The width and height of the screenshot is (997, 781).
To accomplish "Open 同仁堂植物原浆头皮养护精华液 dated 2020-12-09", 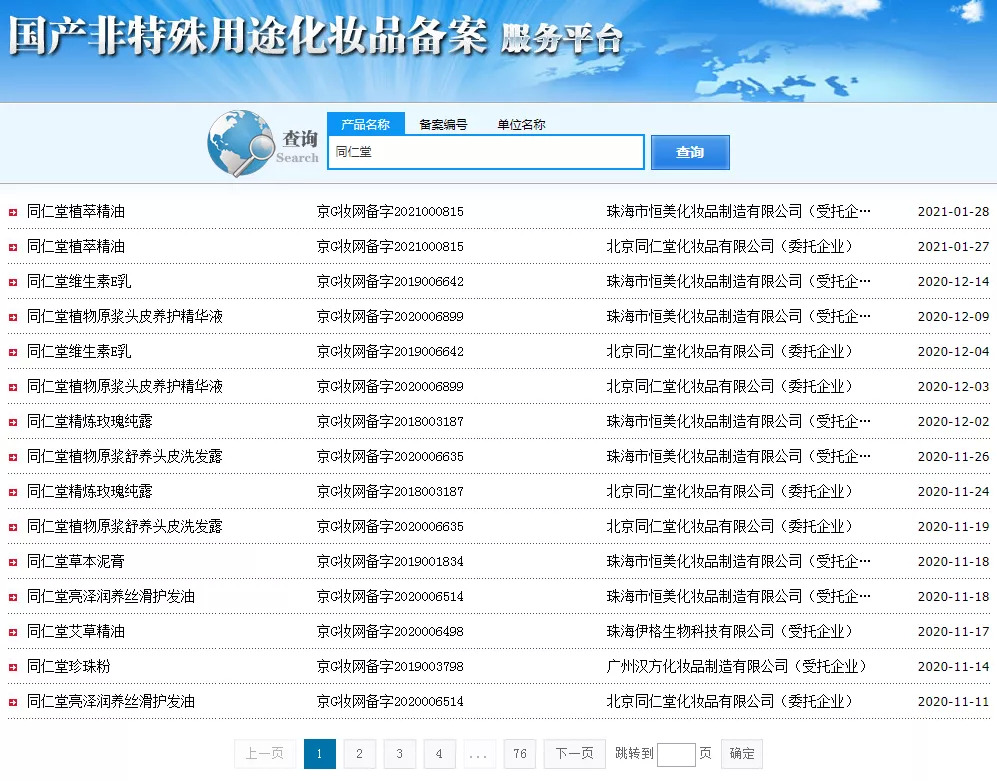I will point(125,317).
